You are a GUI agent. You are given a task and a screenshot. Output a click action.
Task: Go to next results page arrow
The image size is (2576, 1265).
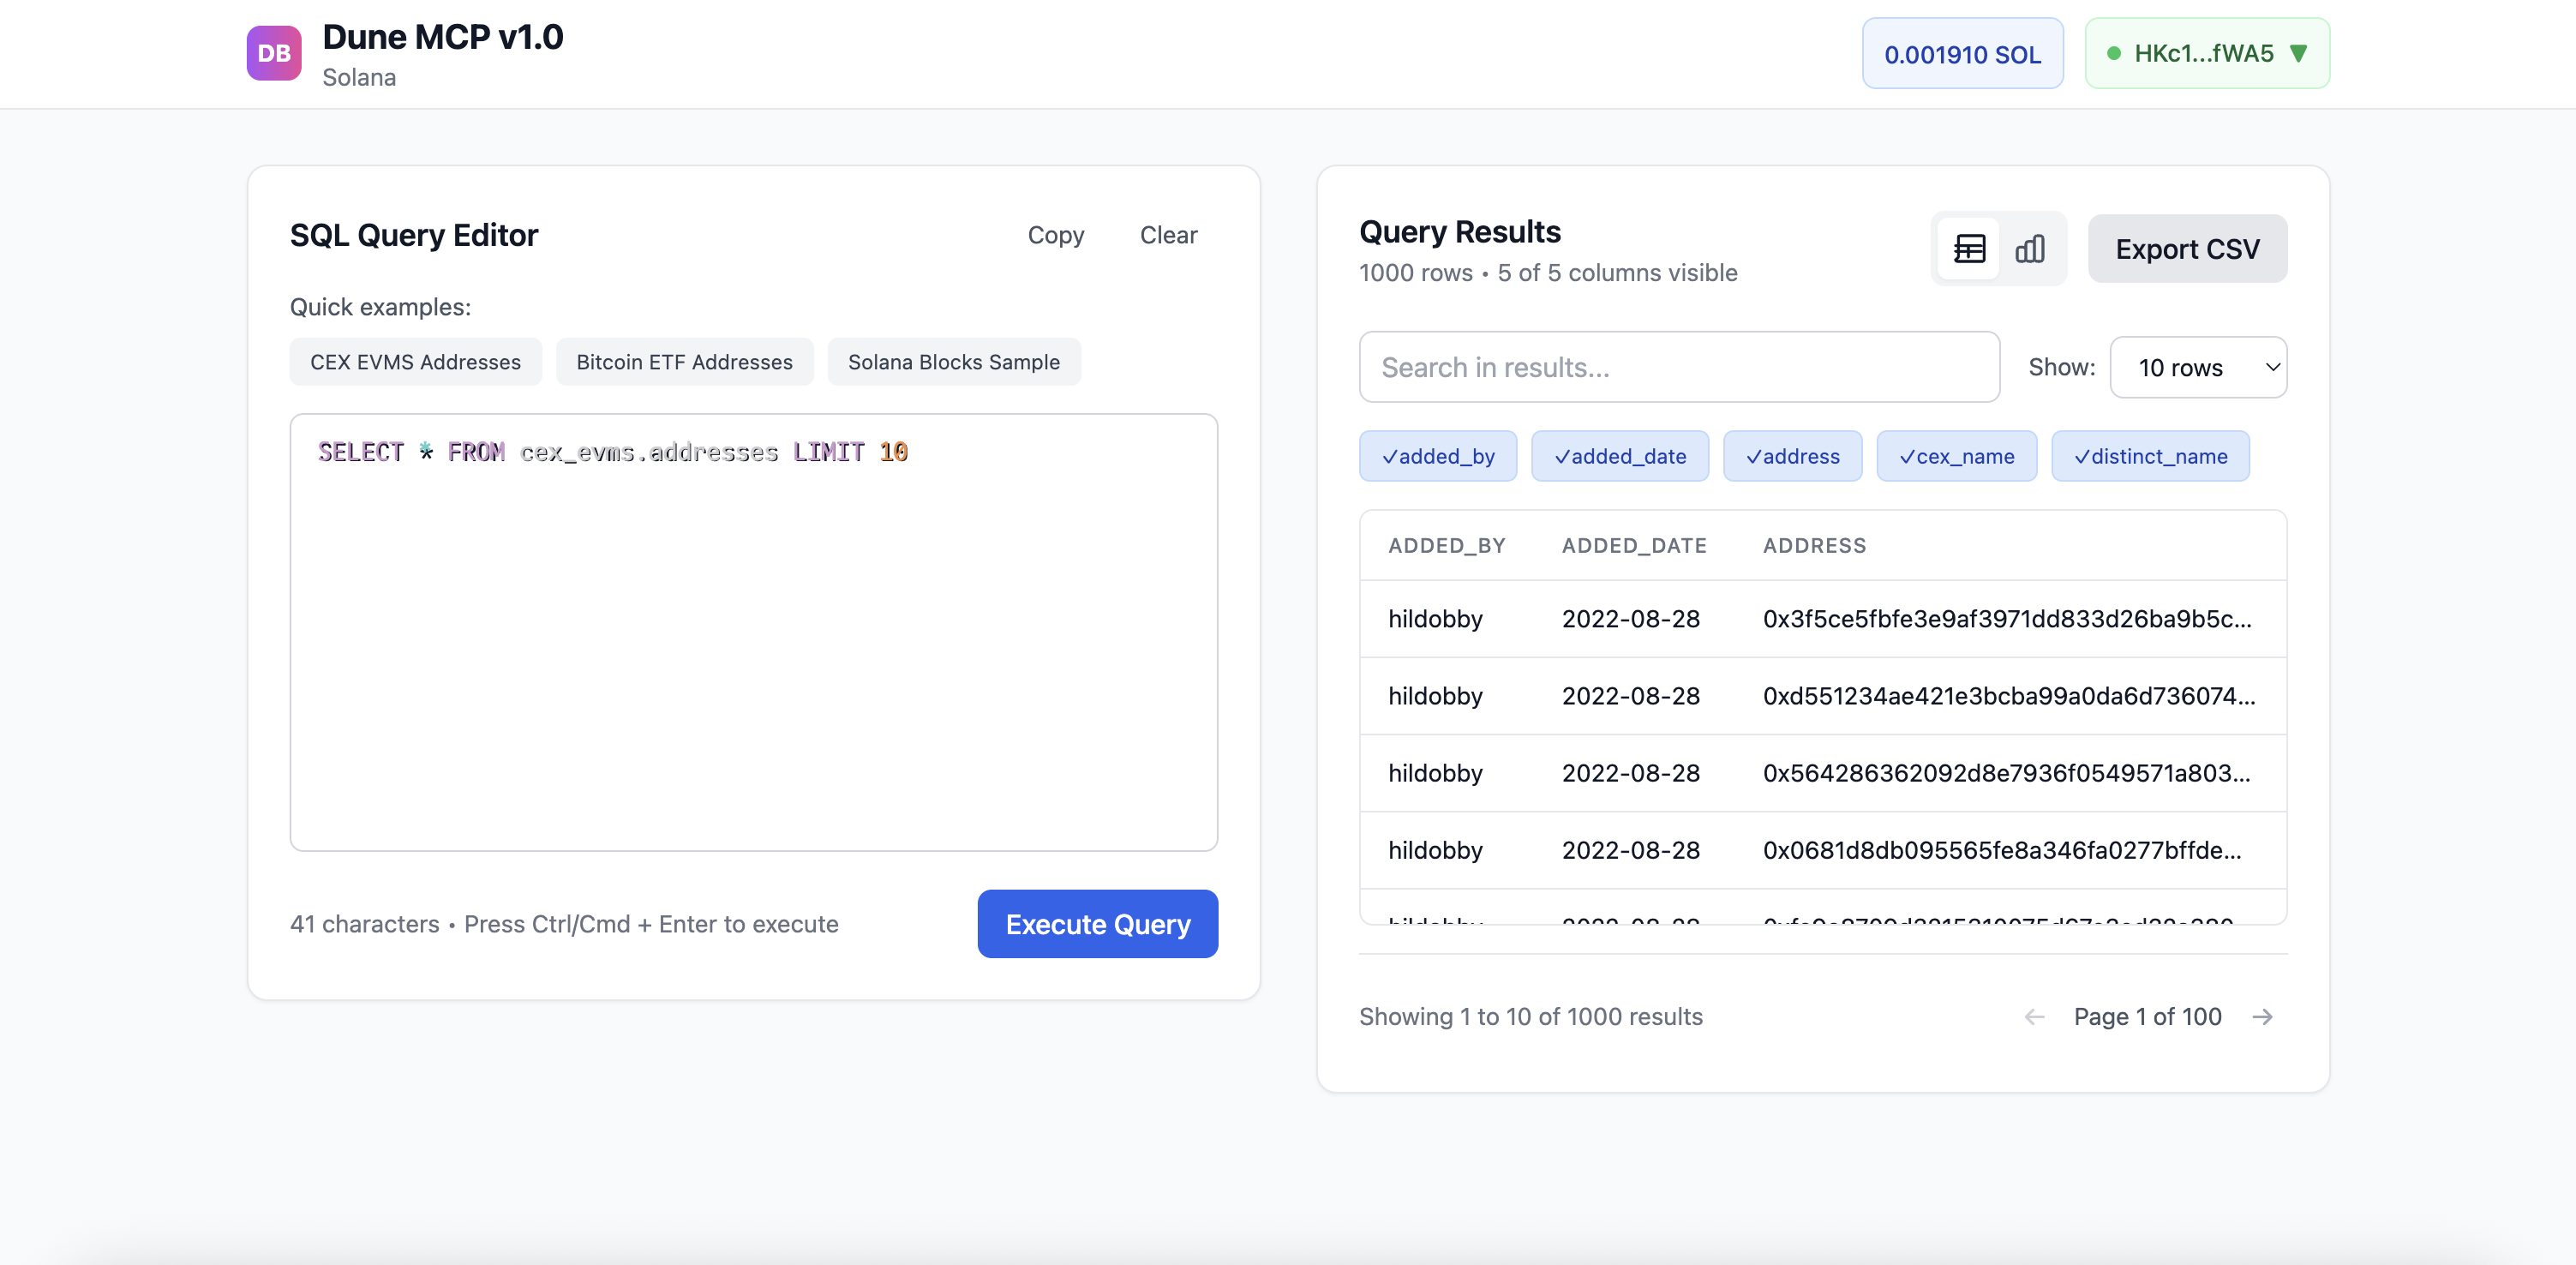pyautogui.click(x=2262, y=1017)
